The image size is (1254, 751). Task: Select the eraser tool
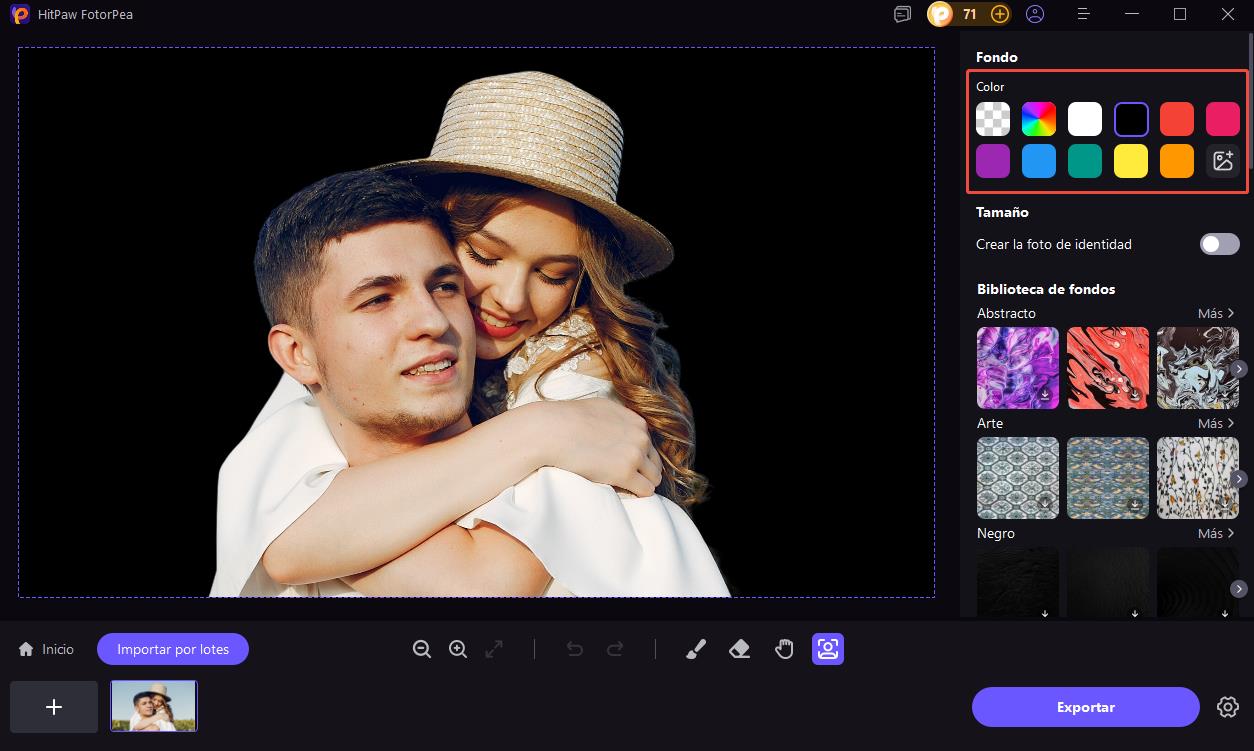[x=740, y=650]
